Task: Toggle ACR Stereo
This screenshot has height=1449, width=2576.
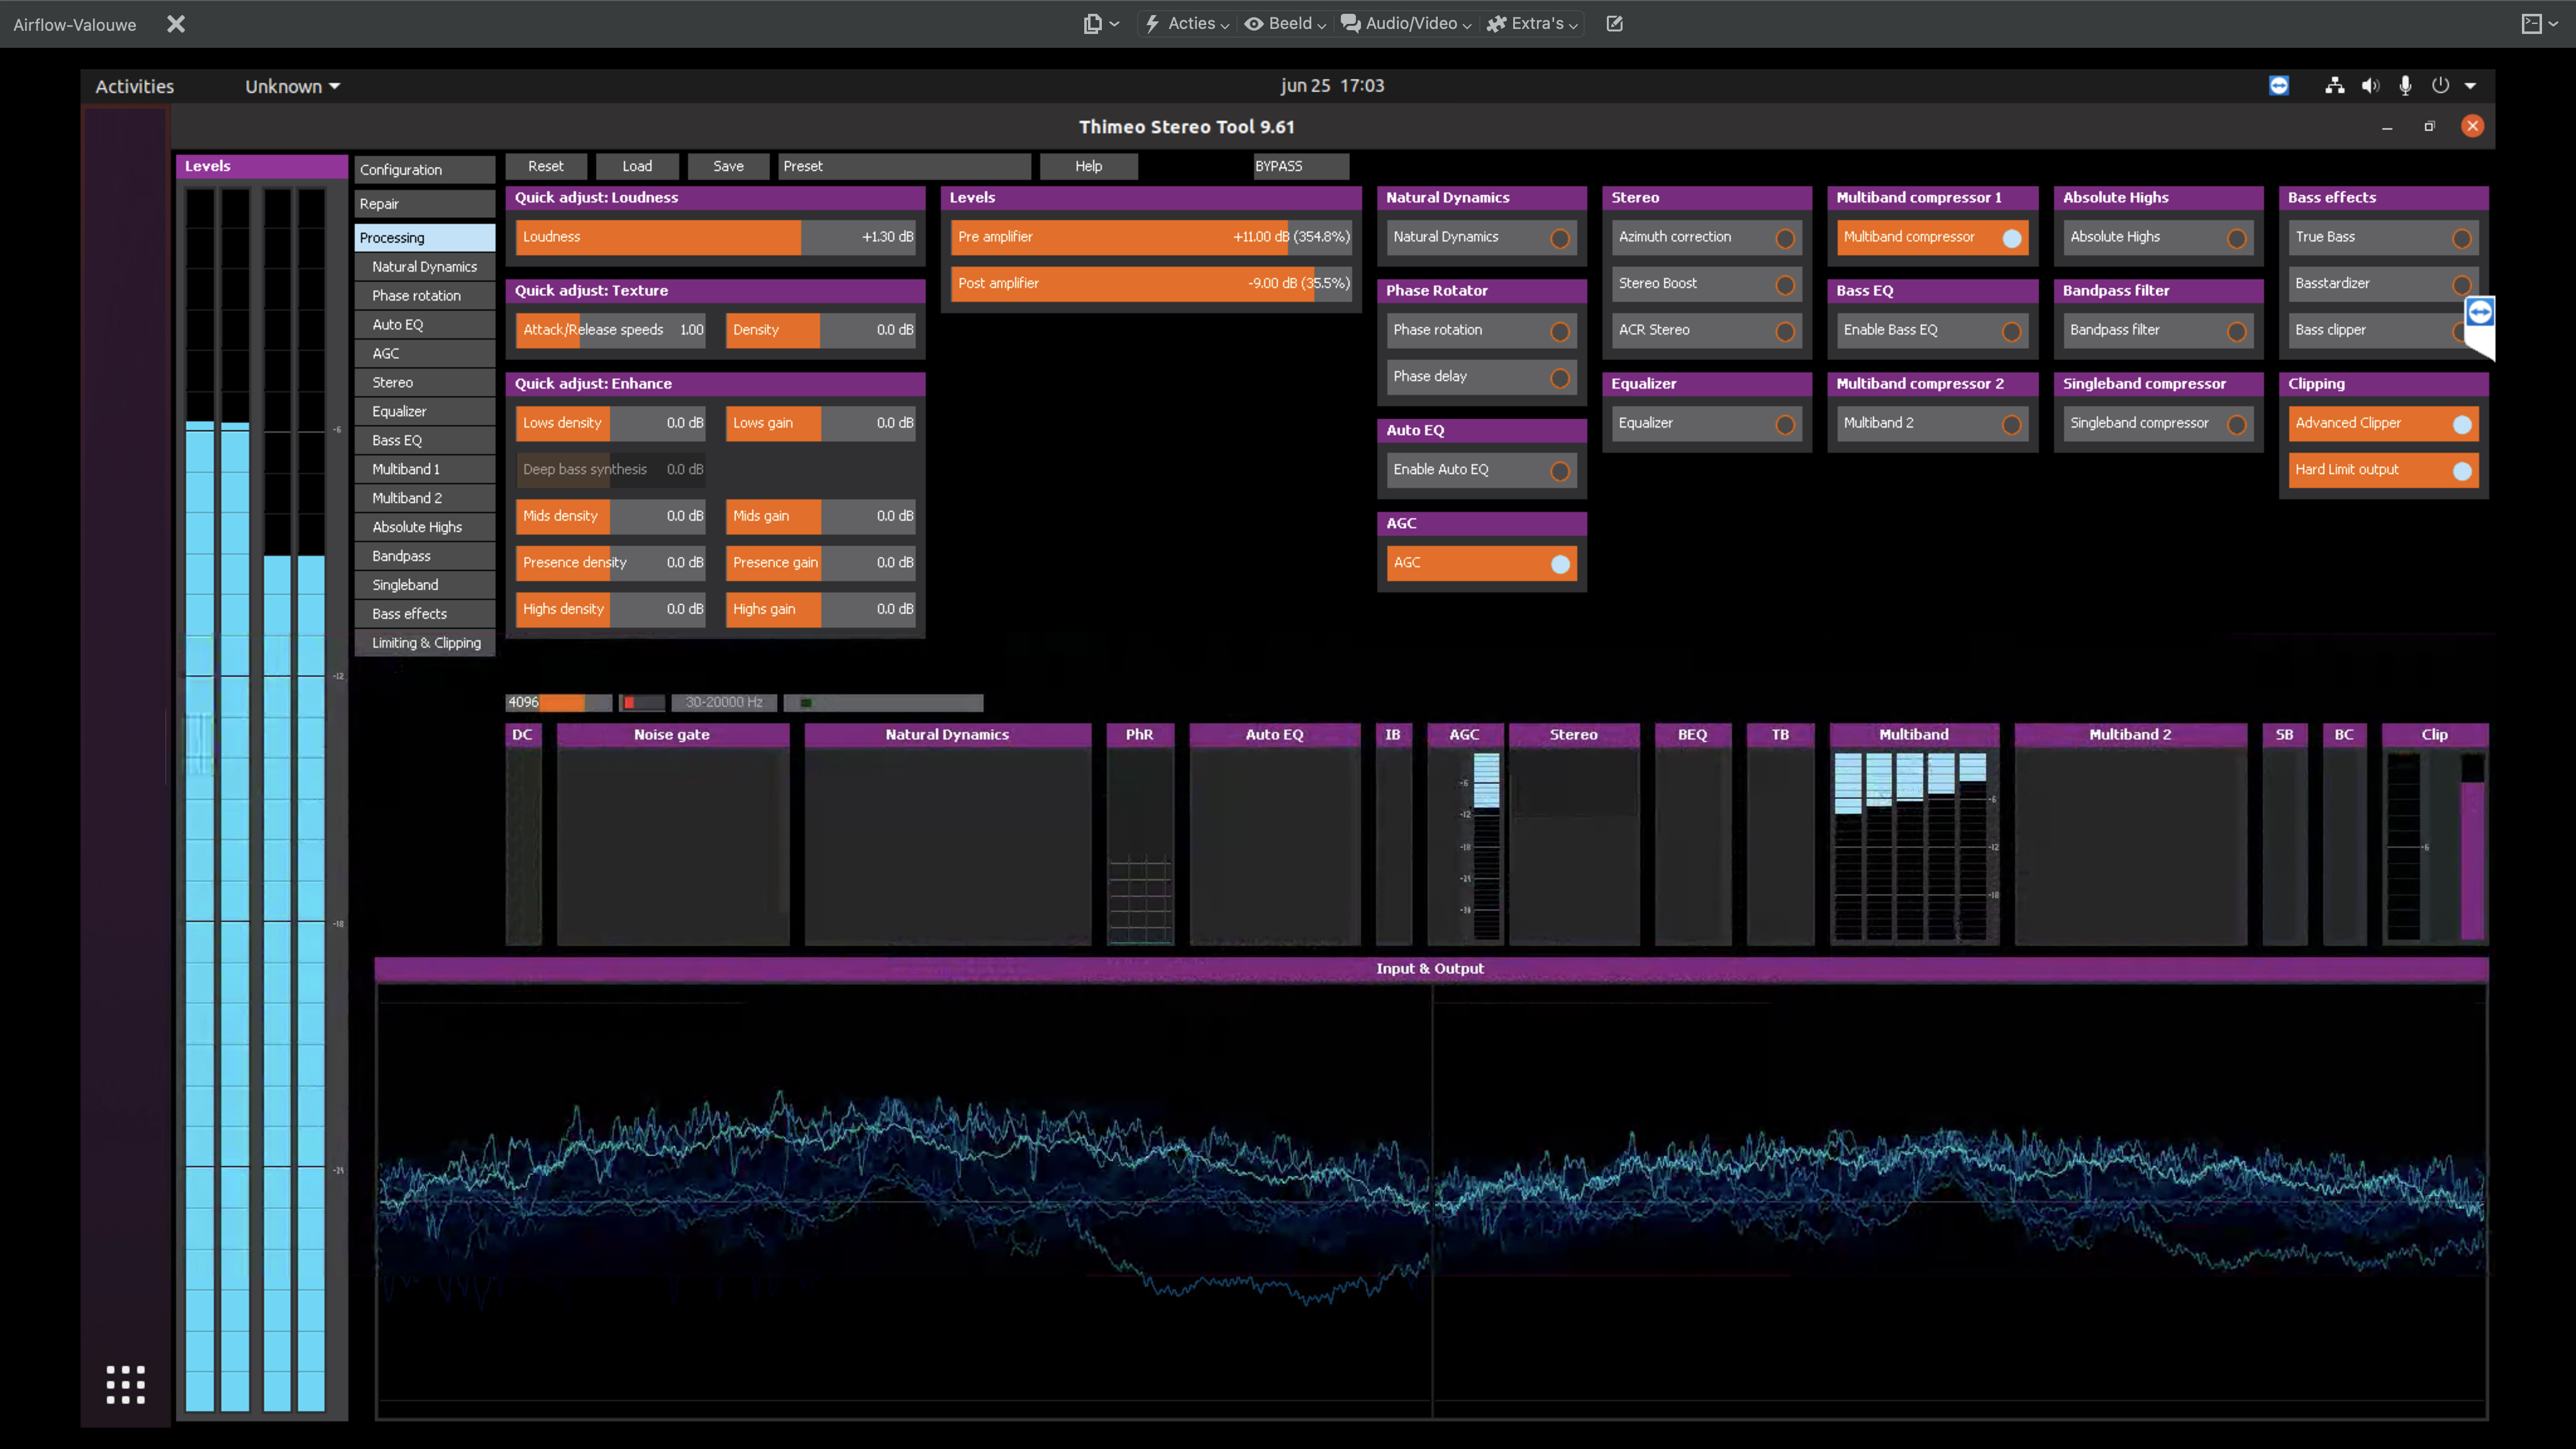Action: (x=1707, y=330)
